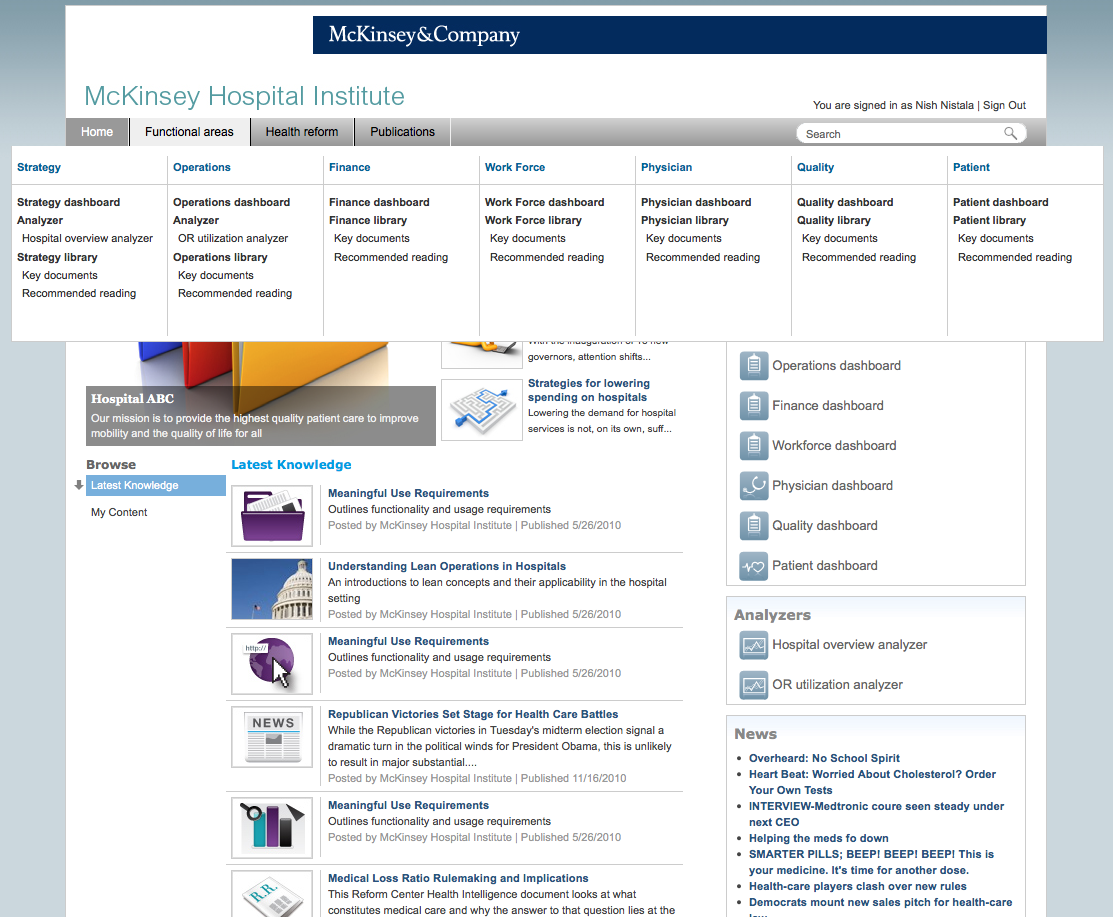Open Key documents under Finance library
Viewport: 1113px width, 917px height.
(x=371, y=238)
